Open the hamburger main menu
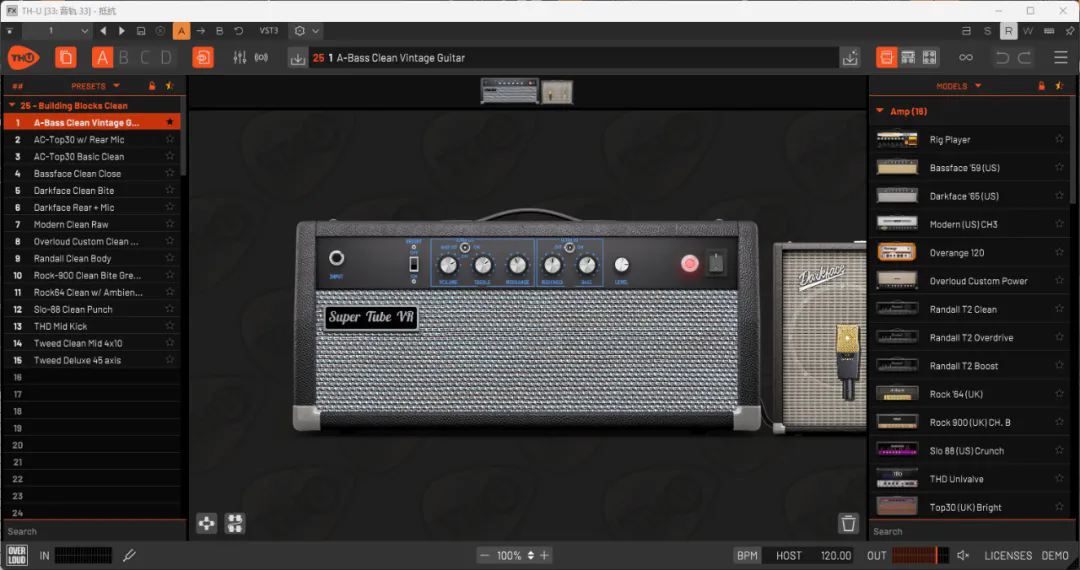 tap(1061, 58)
